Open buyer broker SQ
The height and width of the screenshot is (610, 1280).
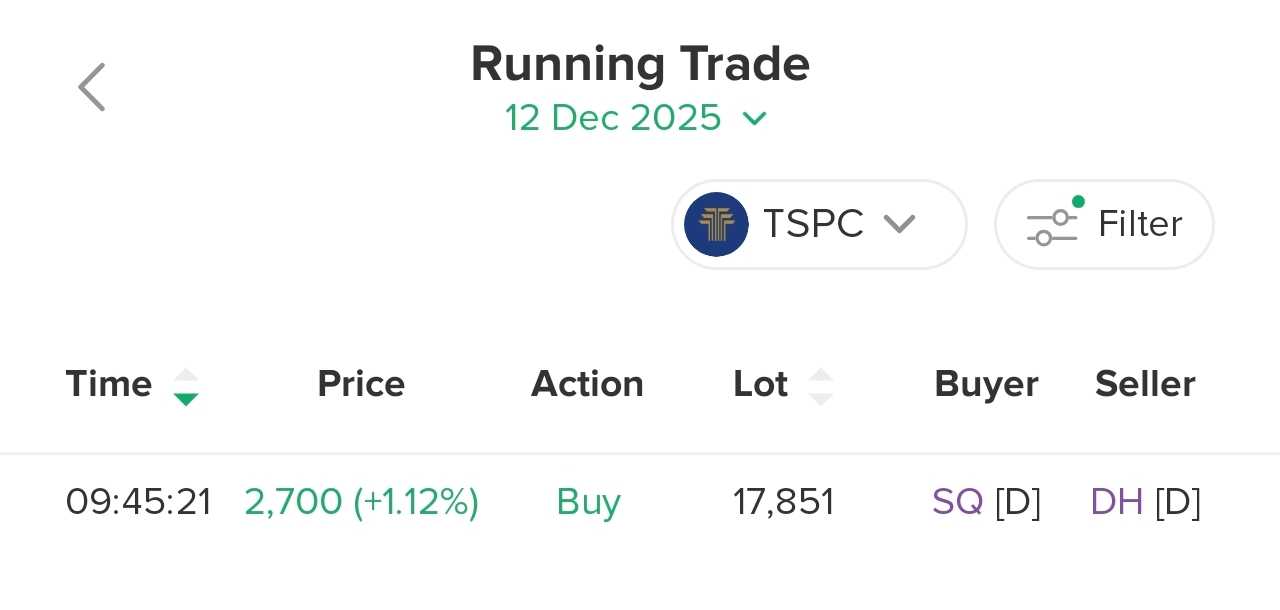[x=957, y=501]
